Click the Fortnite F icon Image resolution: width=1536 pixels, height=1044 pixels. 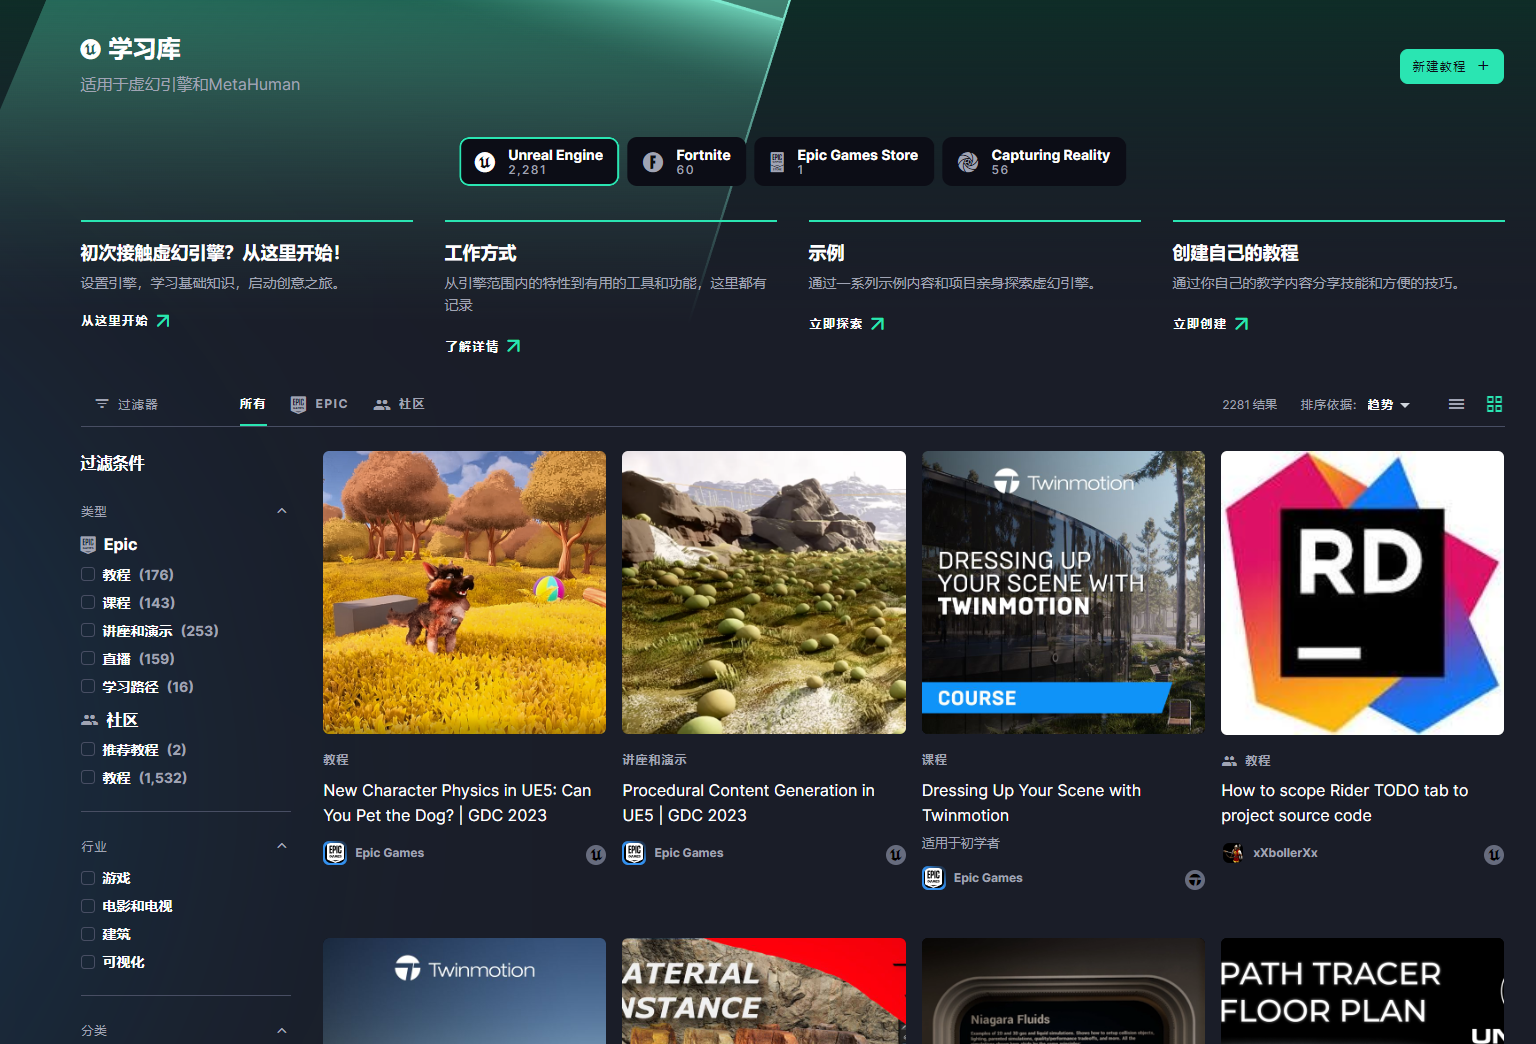653,162
